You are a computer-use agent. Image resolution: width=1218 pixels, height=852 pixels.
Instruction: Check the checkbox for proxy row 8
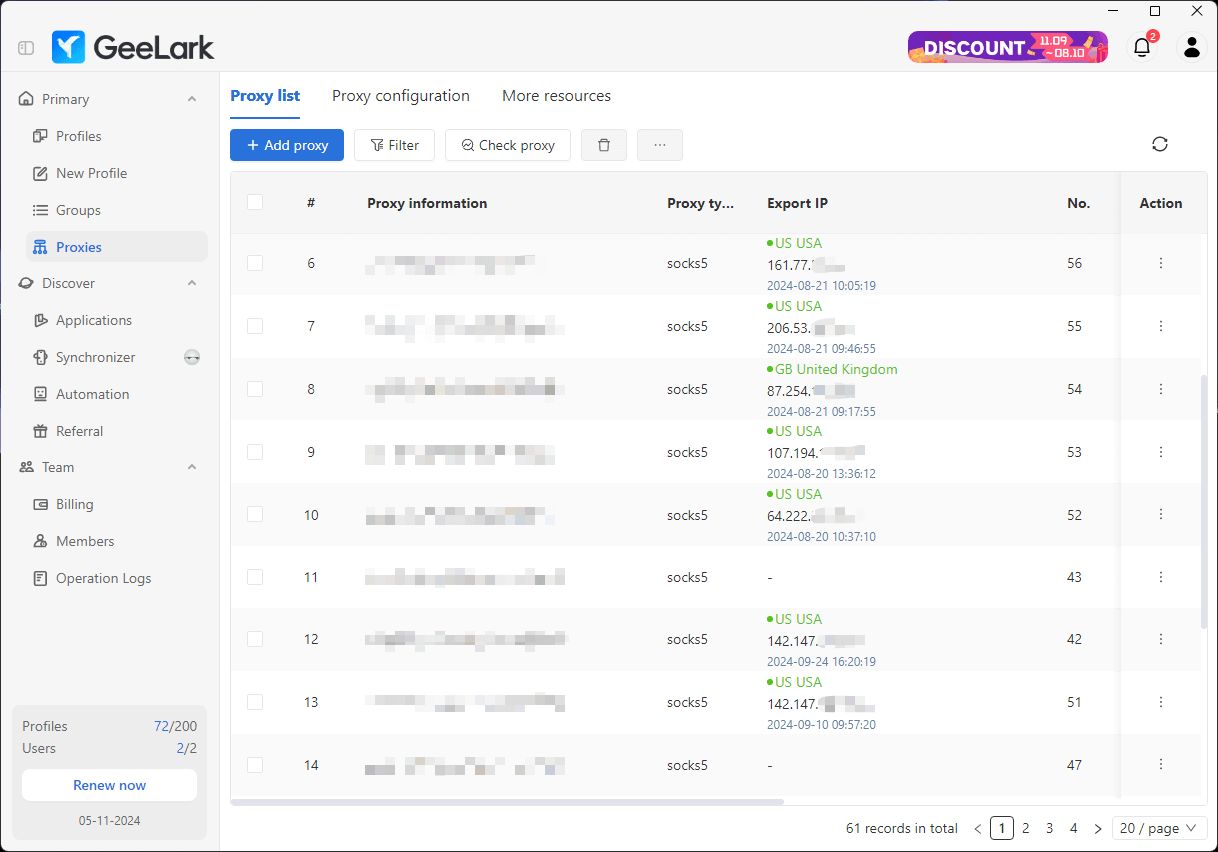point(254,389)
